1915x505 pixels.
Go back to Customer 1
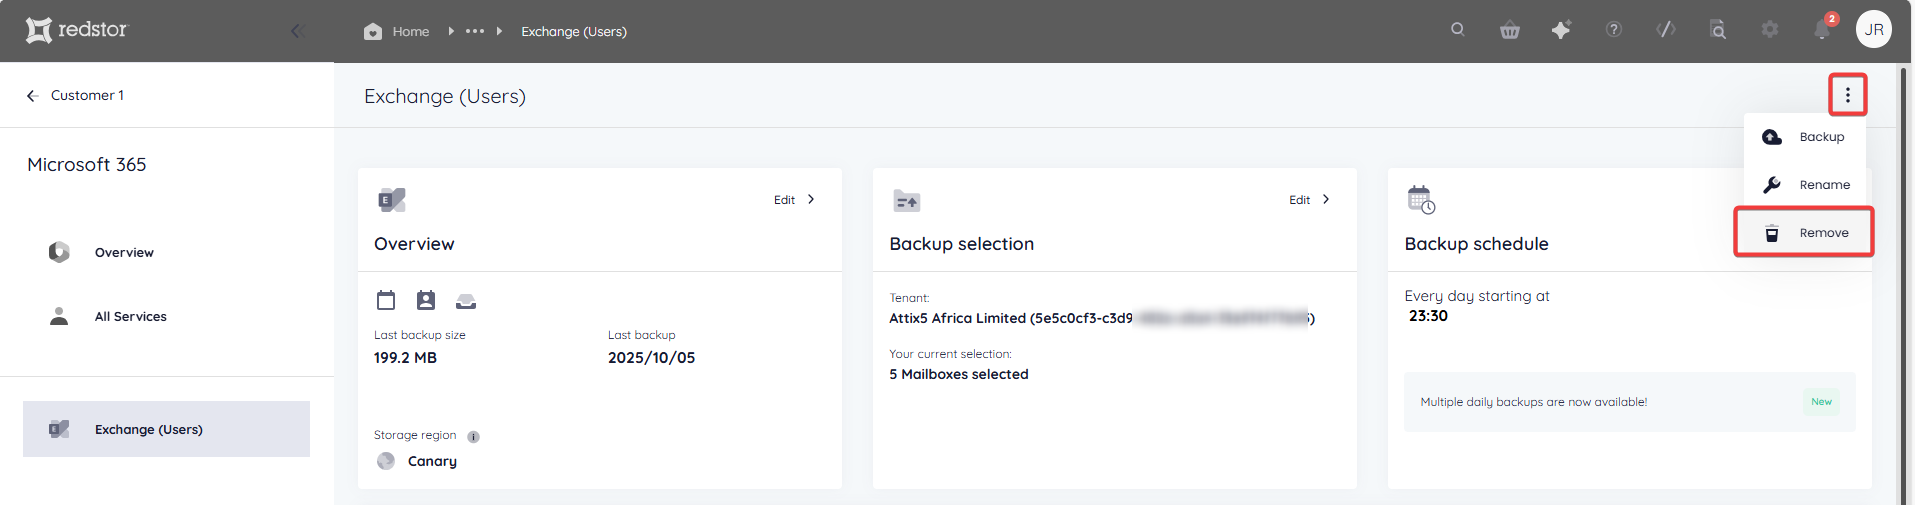pyautogui.click(x=87, y=95)
